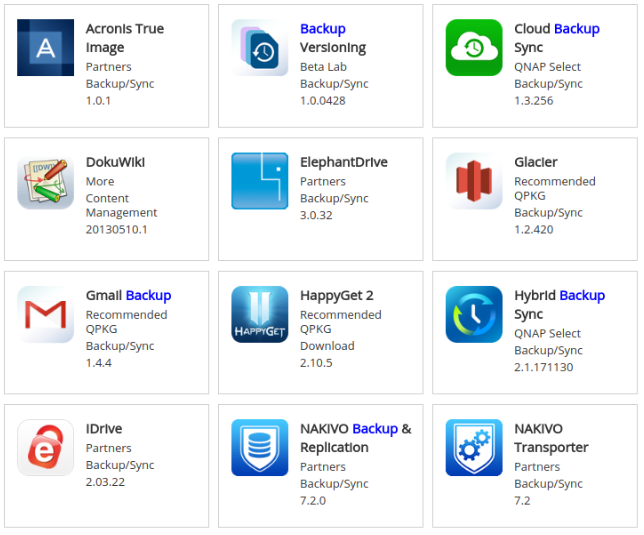Click Glacier version 1.2.420
The image size is (644, 535).
click(534, 230)
